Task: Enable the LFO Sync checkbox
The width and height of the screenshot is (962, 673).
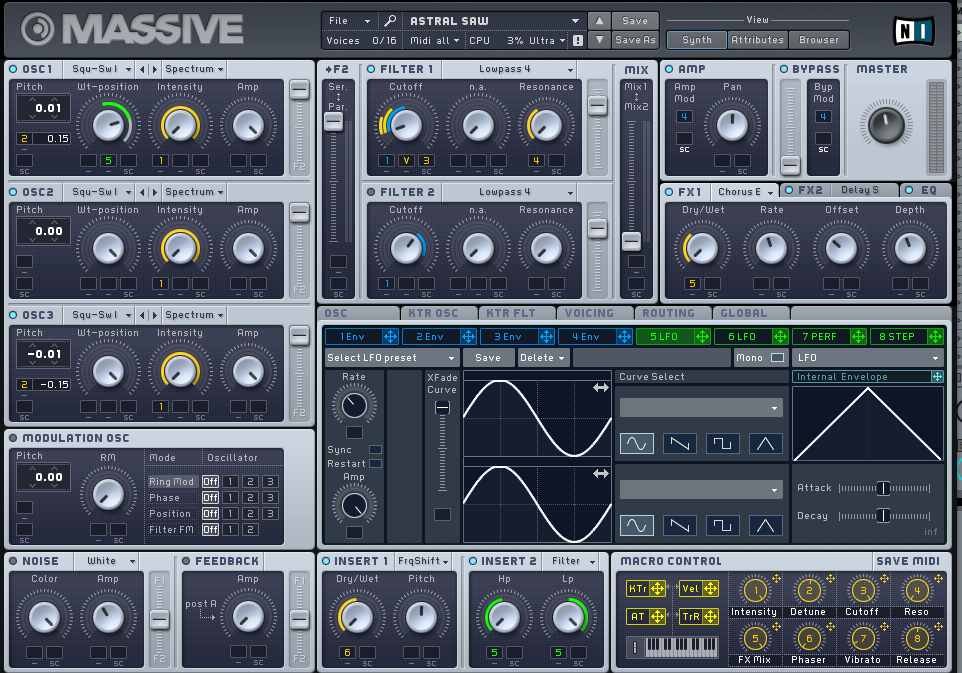Action: point(375,450)
